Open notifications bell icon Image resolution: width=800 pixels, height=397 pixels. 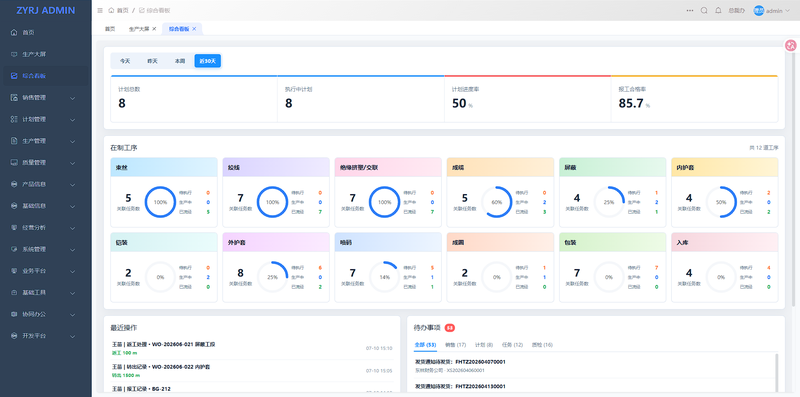point(718,10)
